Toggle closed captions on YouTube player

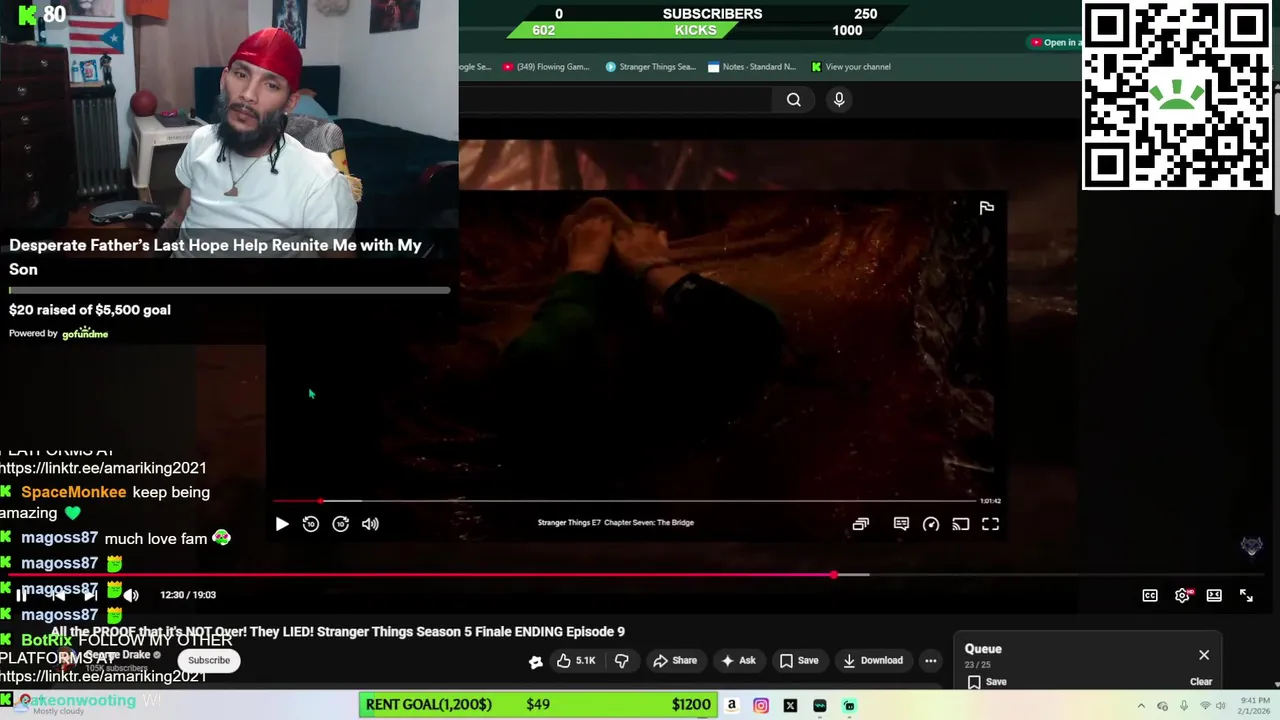point(1150,595)
